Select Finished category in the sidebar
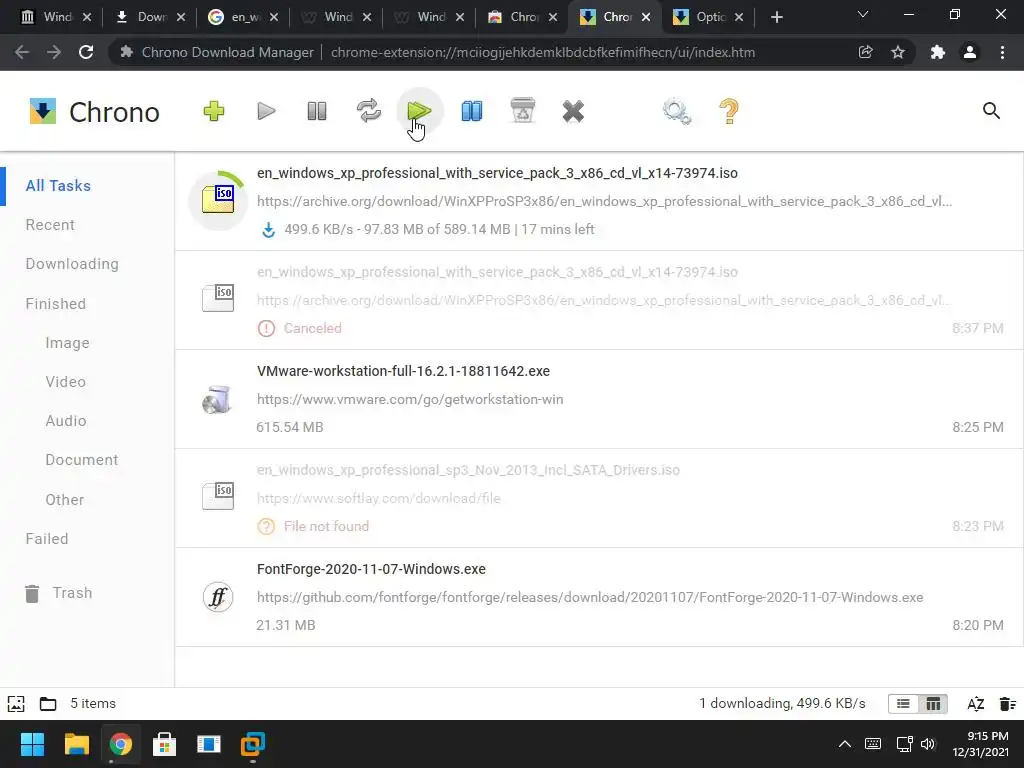 56,304
